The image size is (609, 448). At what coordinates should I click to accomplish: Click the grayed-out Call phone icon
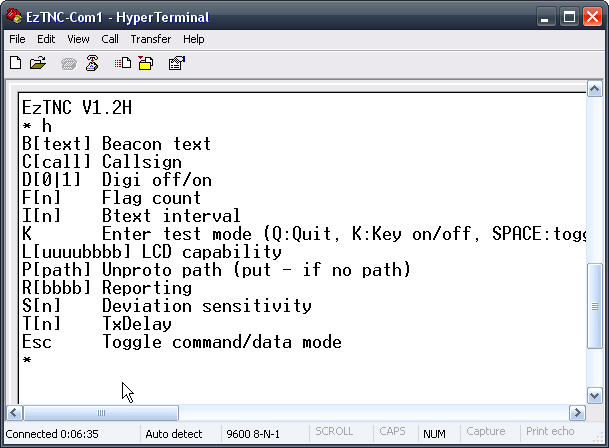pos(69,63)
